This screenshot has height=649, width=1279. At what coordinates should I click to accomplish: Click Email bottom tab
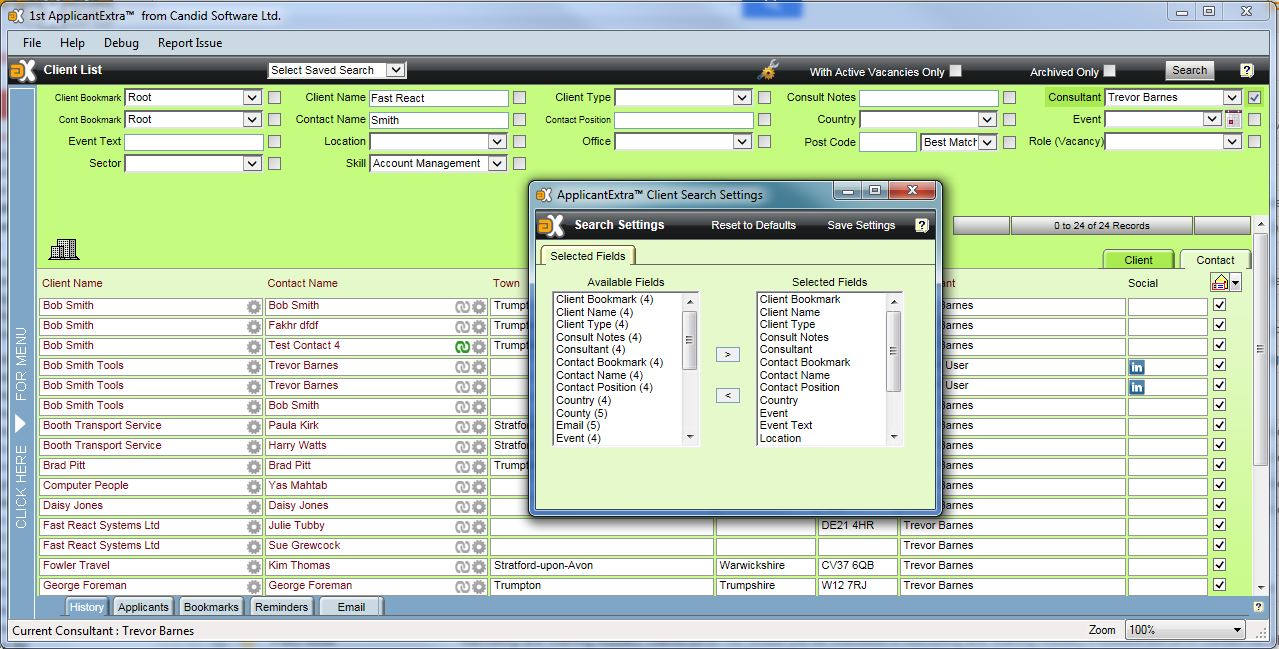(x=351, y=607)
